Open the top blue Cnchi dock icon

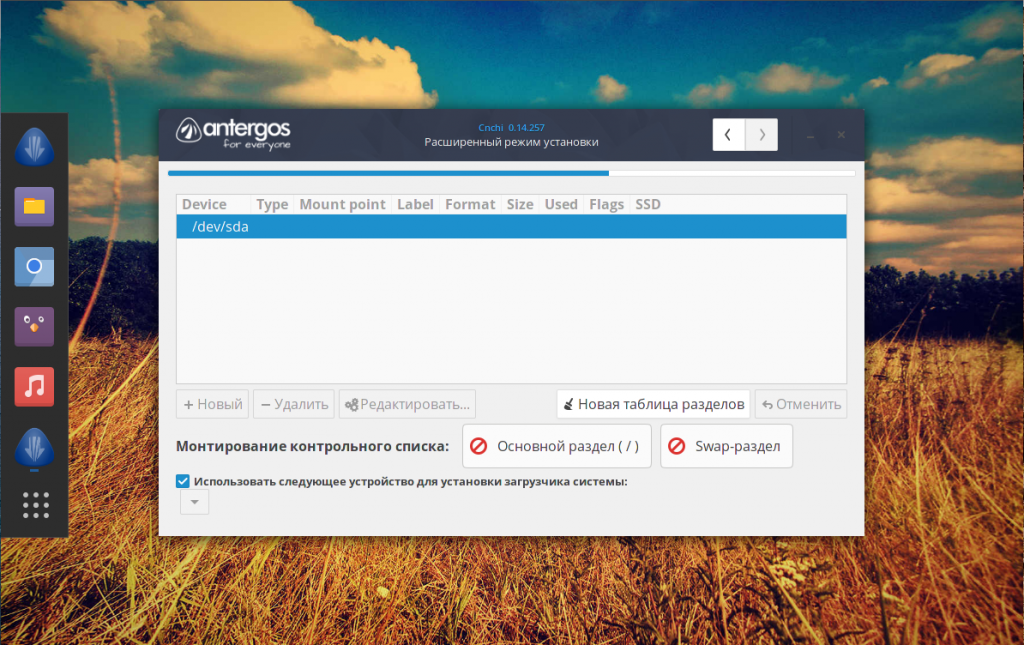pyautogui.click(x=34, y=146)
